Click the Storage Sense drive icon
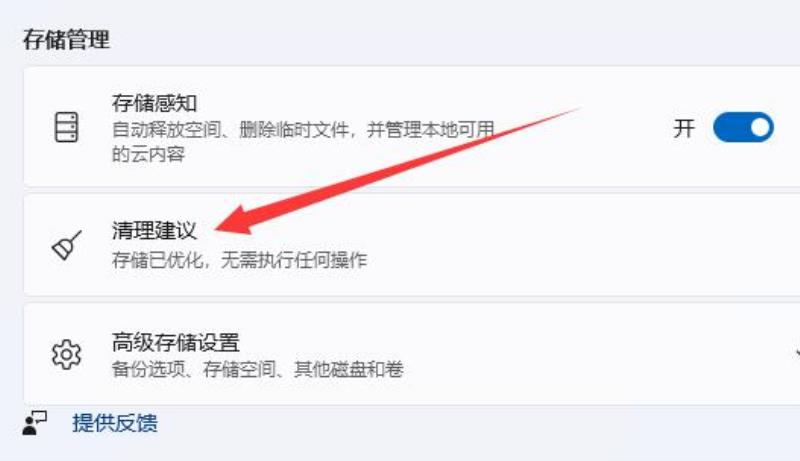 pyautogui.click(x=66, y=127)
